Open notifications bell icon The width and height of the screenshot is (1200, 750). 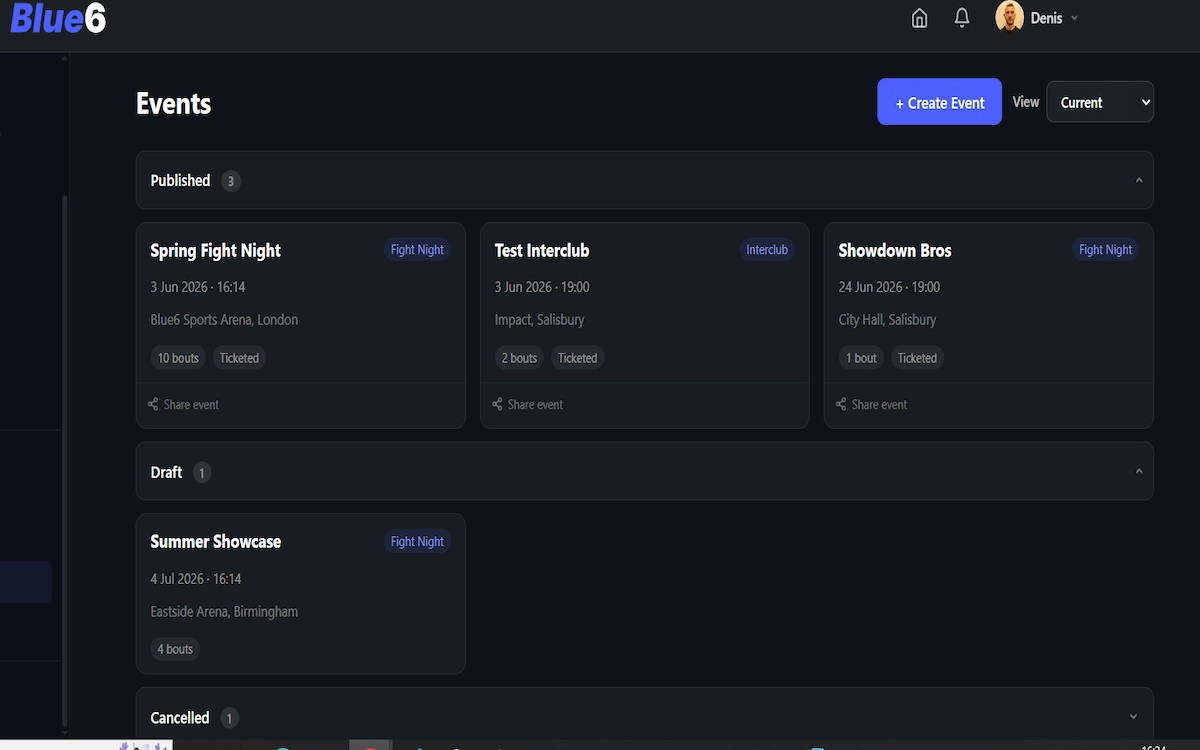[961, 18]
